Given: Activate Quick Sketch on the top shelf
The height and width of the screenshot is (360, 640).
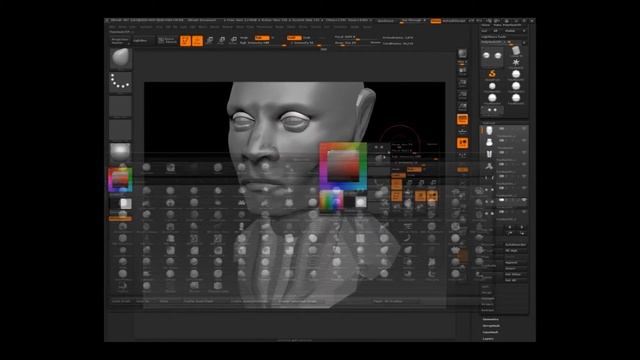Looking at the screenshot, I should tap(167, 41).
